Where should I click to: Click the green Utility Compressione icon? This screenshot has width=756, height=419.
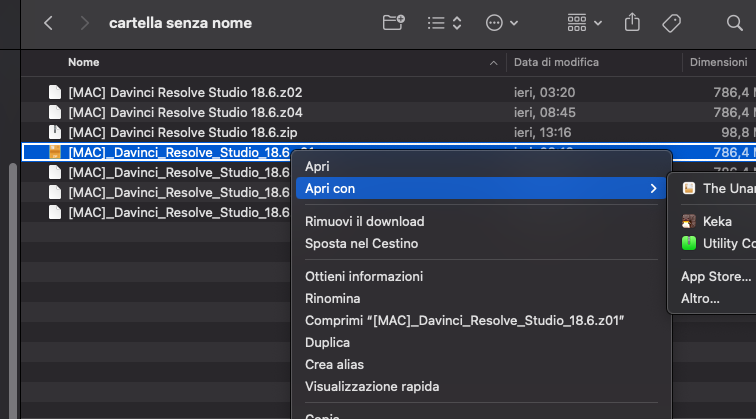point(689,243)
